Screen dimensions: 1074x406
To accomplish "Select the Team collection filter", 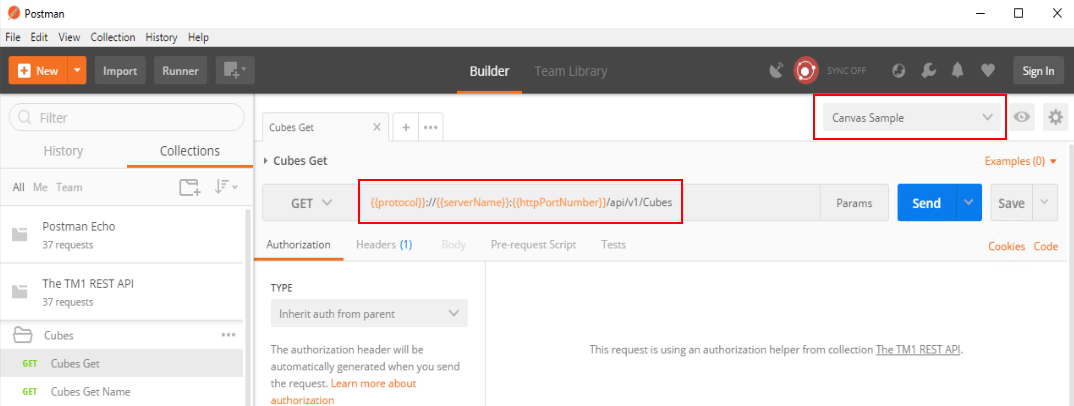I will click(69, 187).
